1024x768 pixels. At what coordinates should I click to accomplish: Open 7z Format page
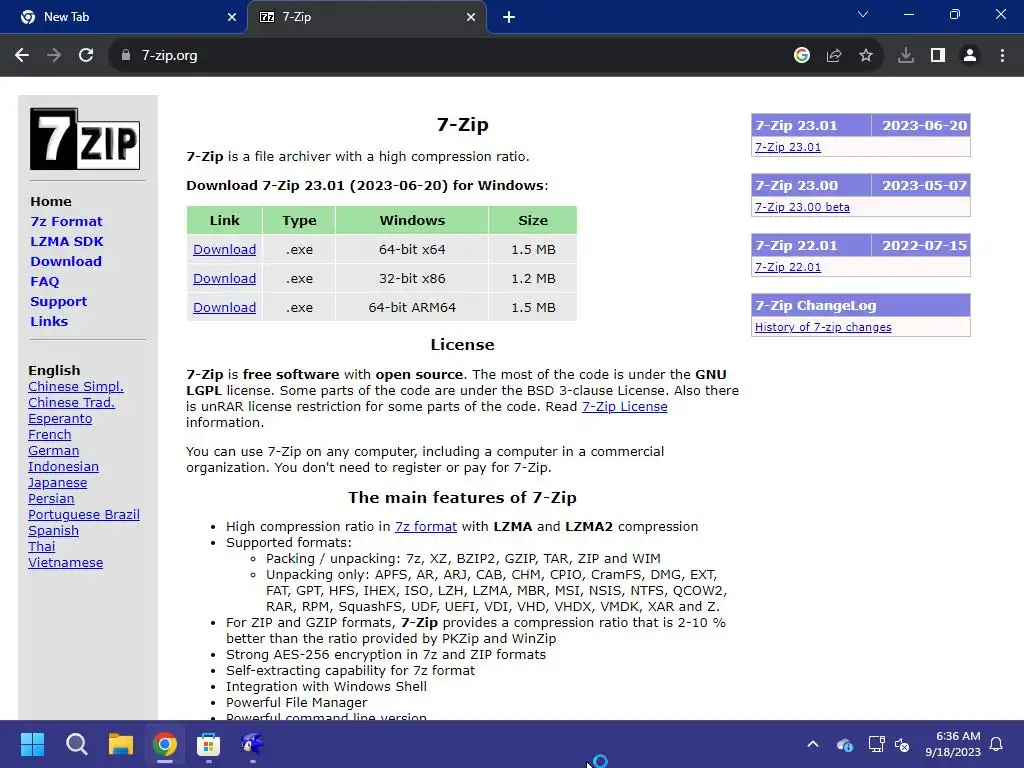pos(67,221)
